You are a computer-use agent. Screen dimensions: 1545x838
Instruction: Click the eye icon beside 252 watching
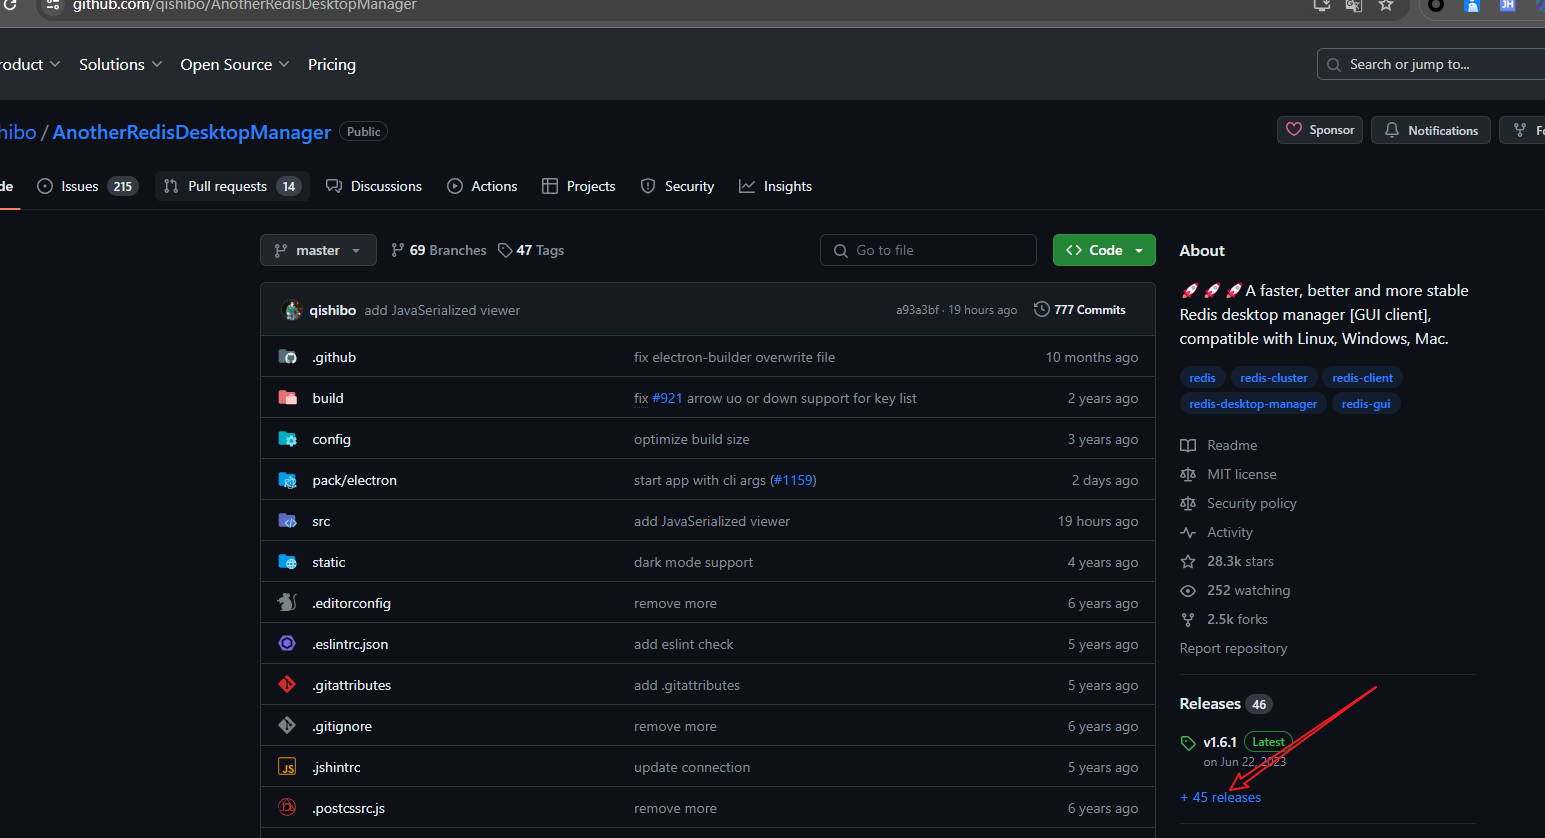click(1188, 591)
